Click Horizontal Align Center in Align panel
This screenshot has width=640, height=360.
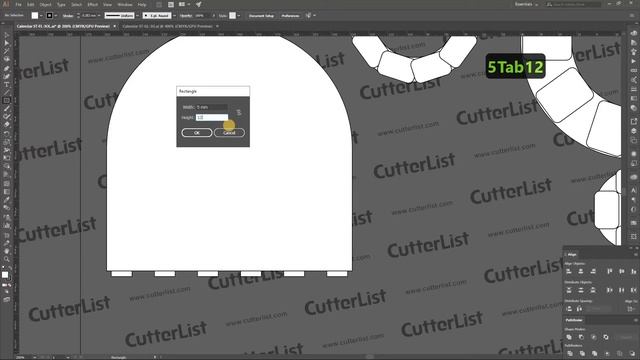click(x=581, y=271)
